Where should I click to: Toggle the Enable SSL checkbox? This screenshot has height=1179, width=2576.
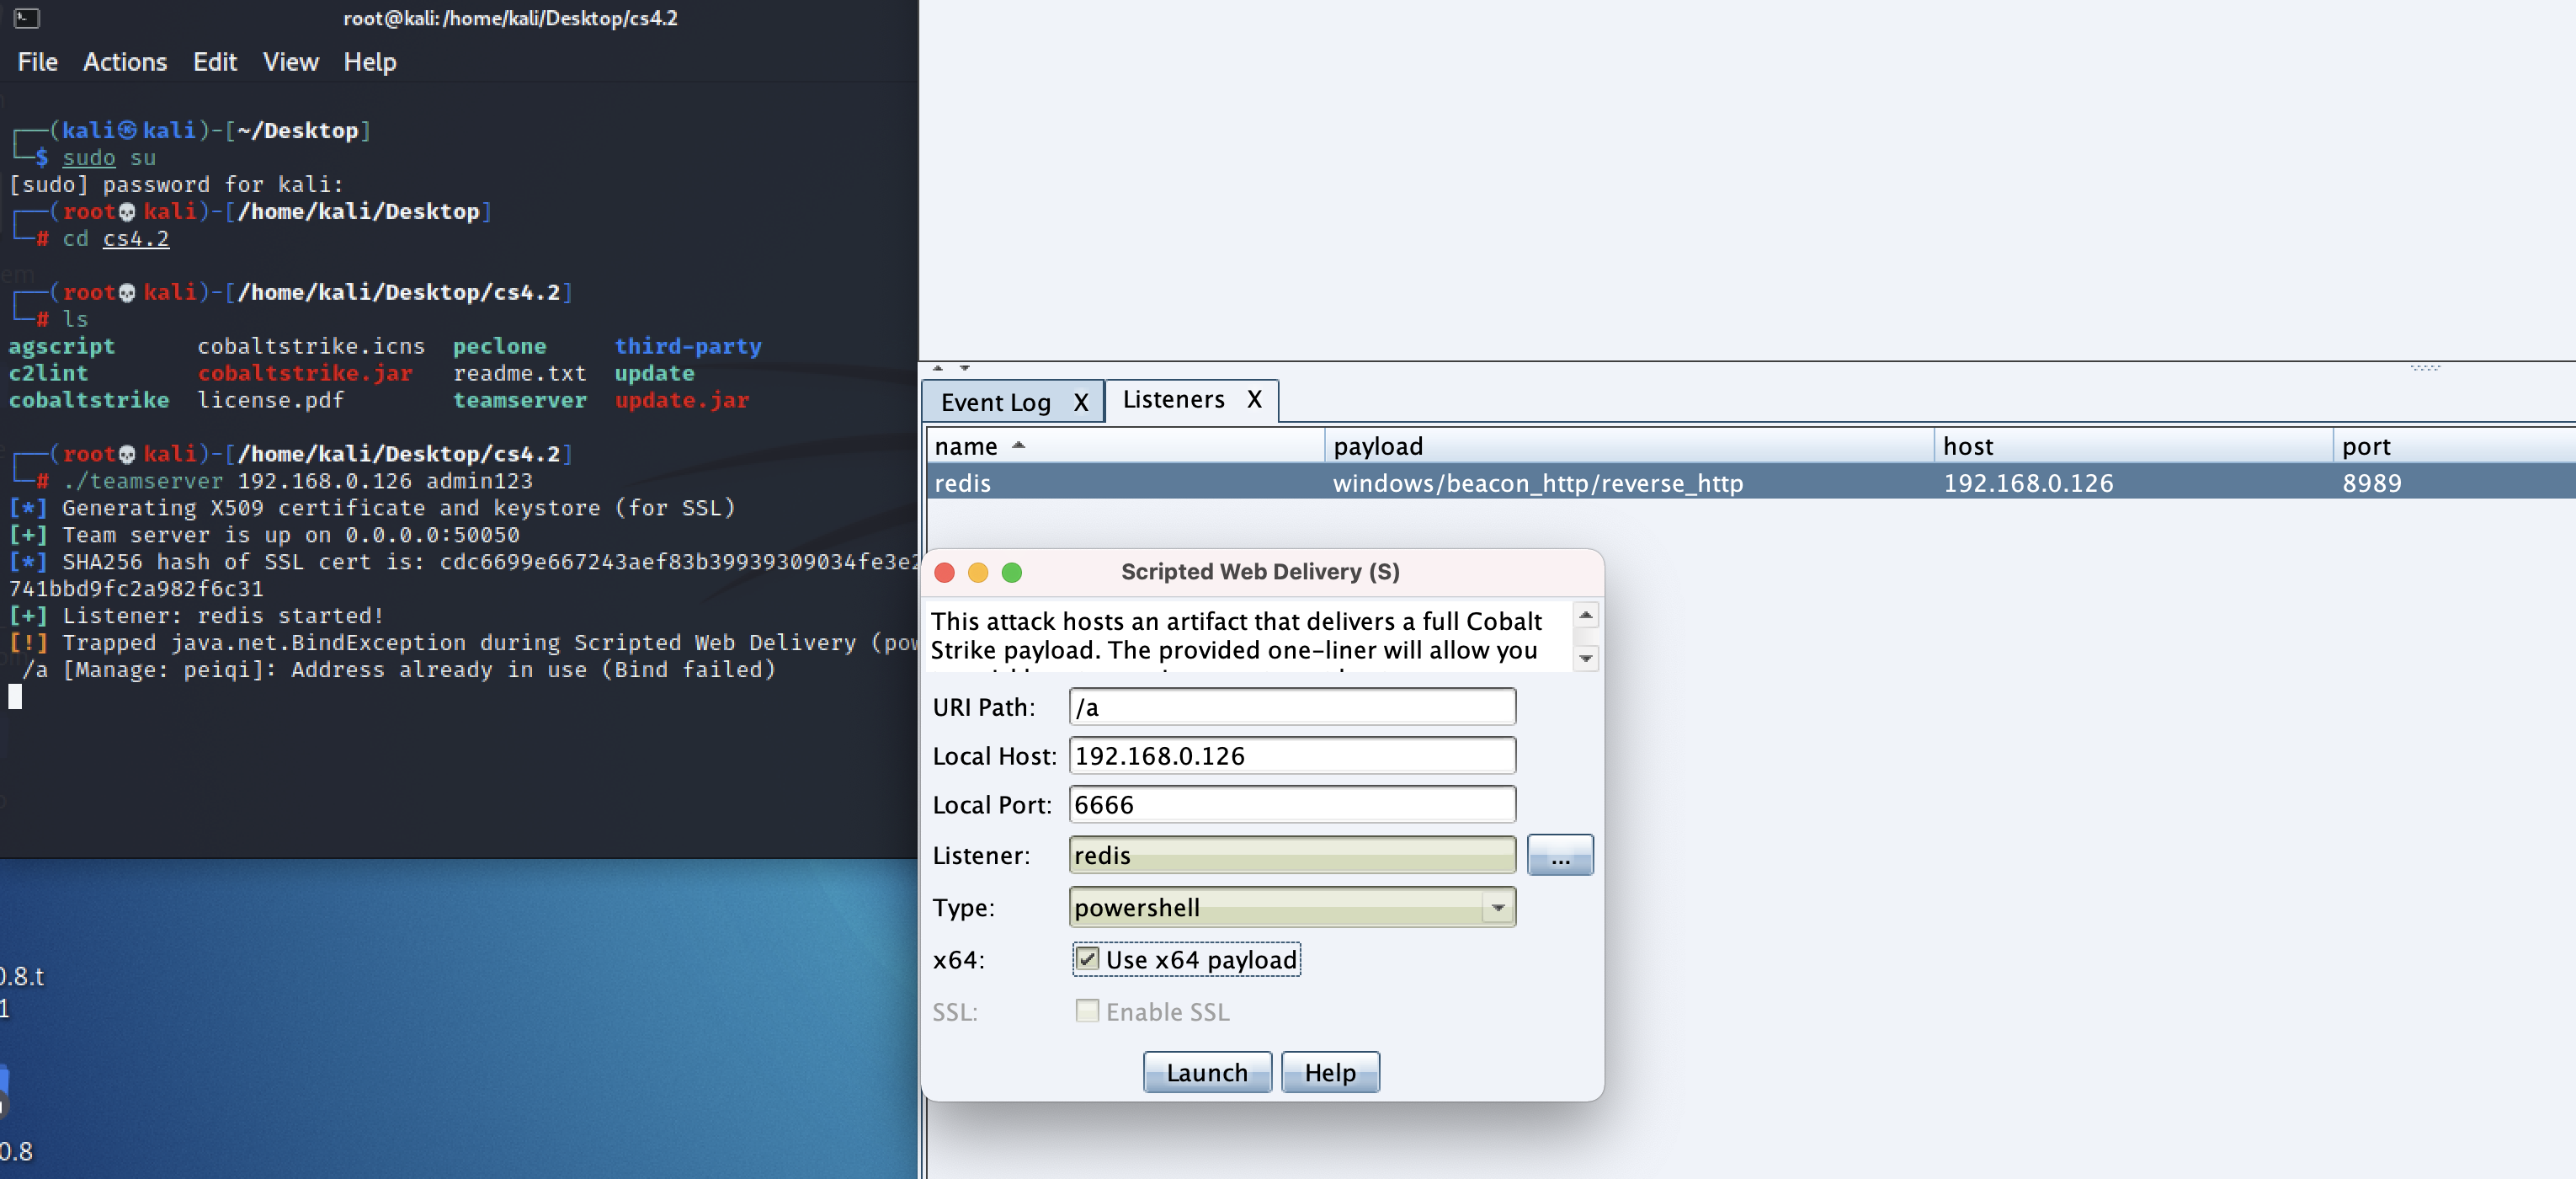pos(1087,1010)
